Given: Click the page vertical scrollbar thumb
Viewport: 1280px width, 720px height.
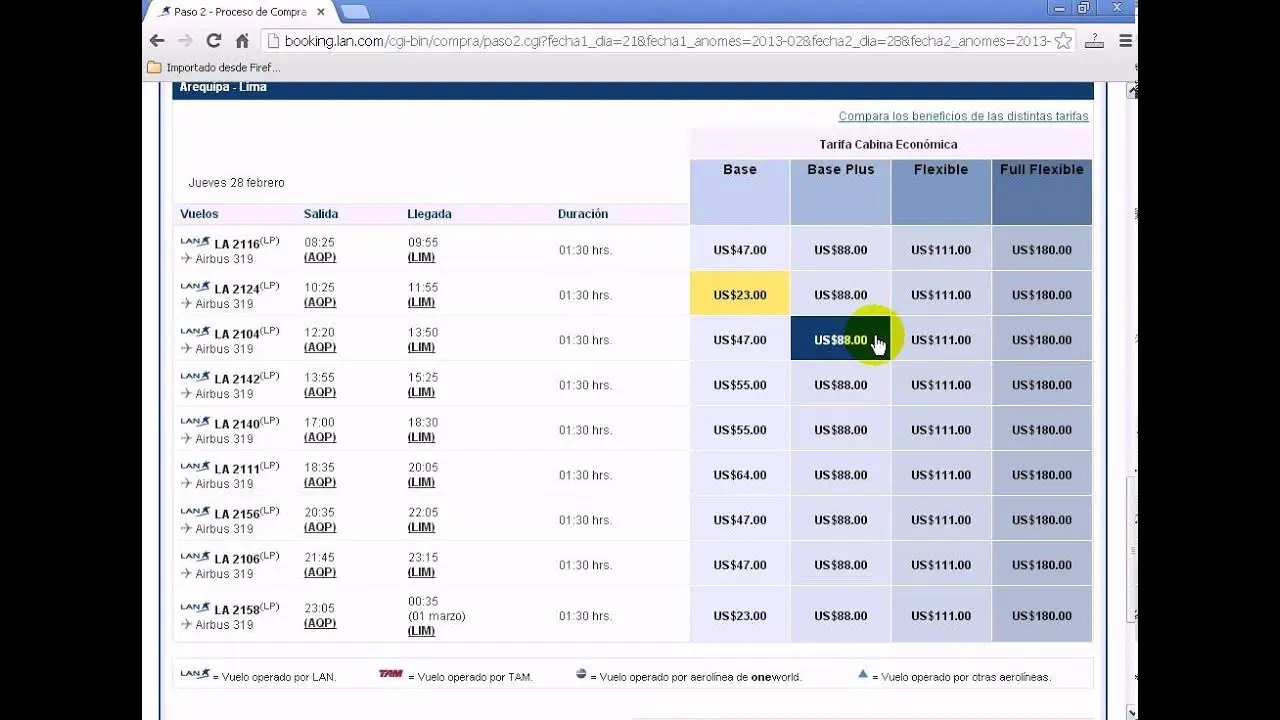Looking at the screenshot, I should (1132, 548).
